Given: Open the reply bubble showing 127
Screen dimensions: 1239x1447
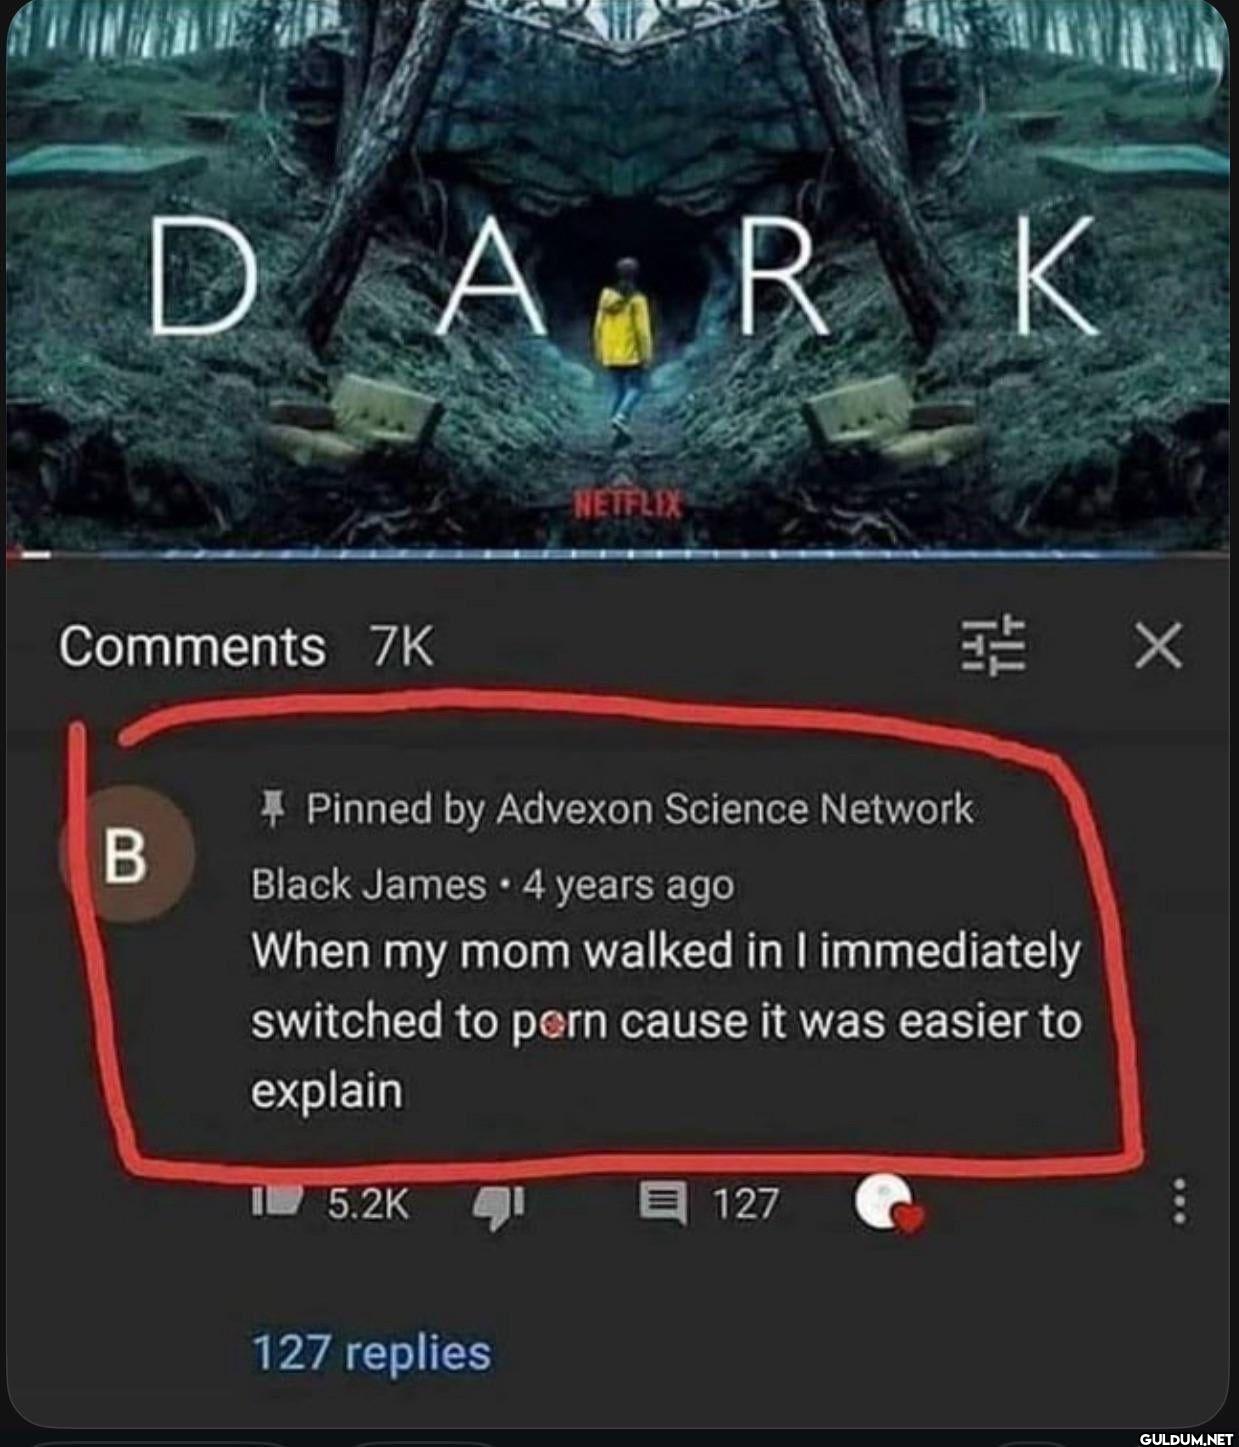Looking at the screenshot, I should pos(663,1204).
